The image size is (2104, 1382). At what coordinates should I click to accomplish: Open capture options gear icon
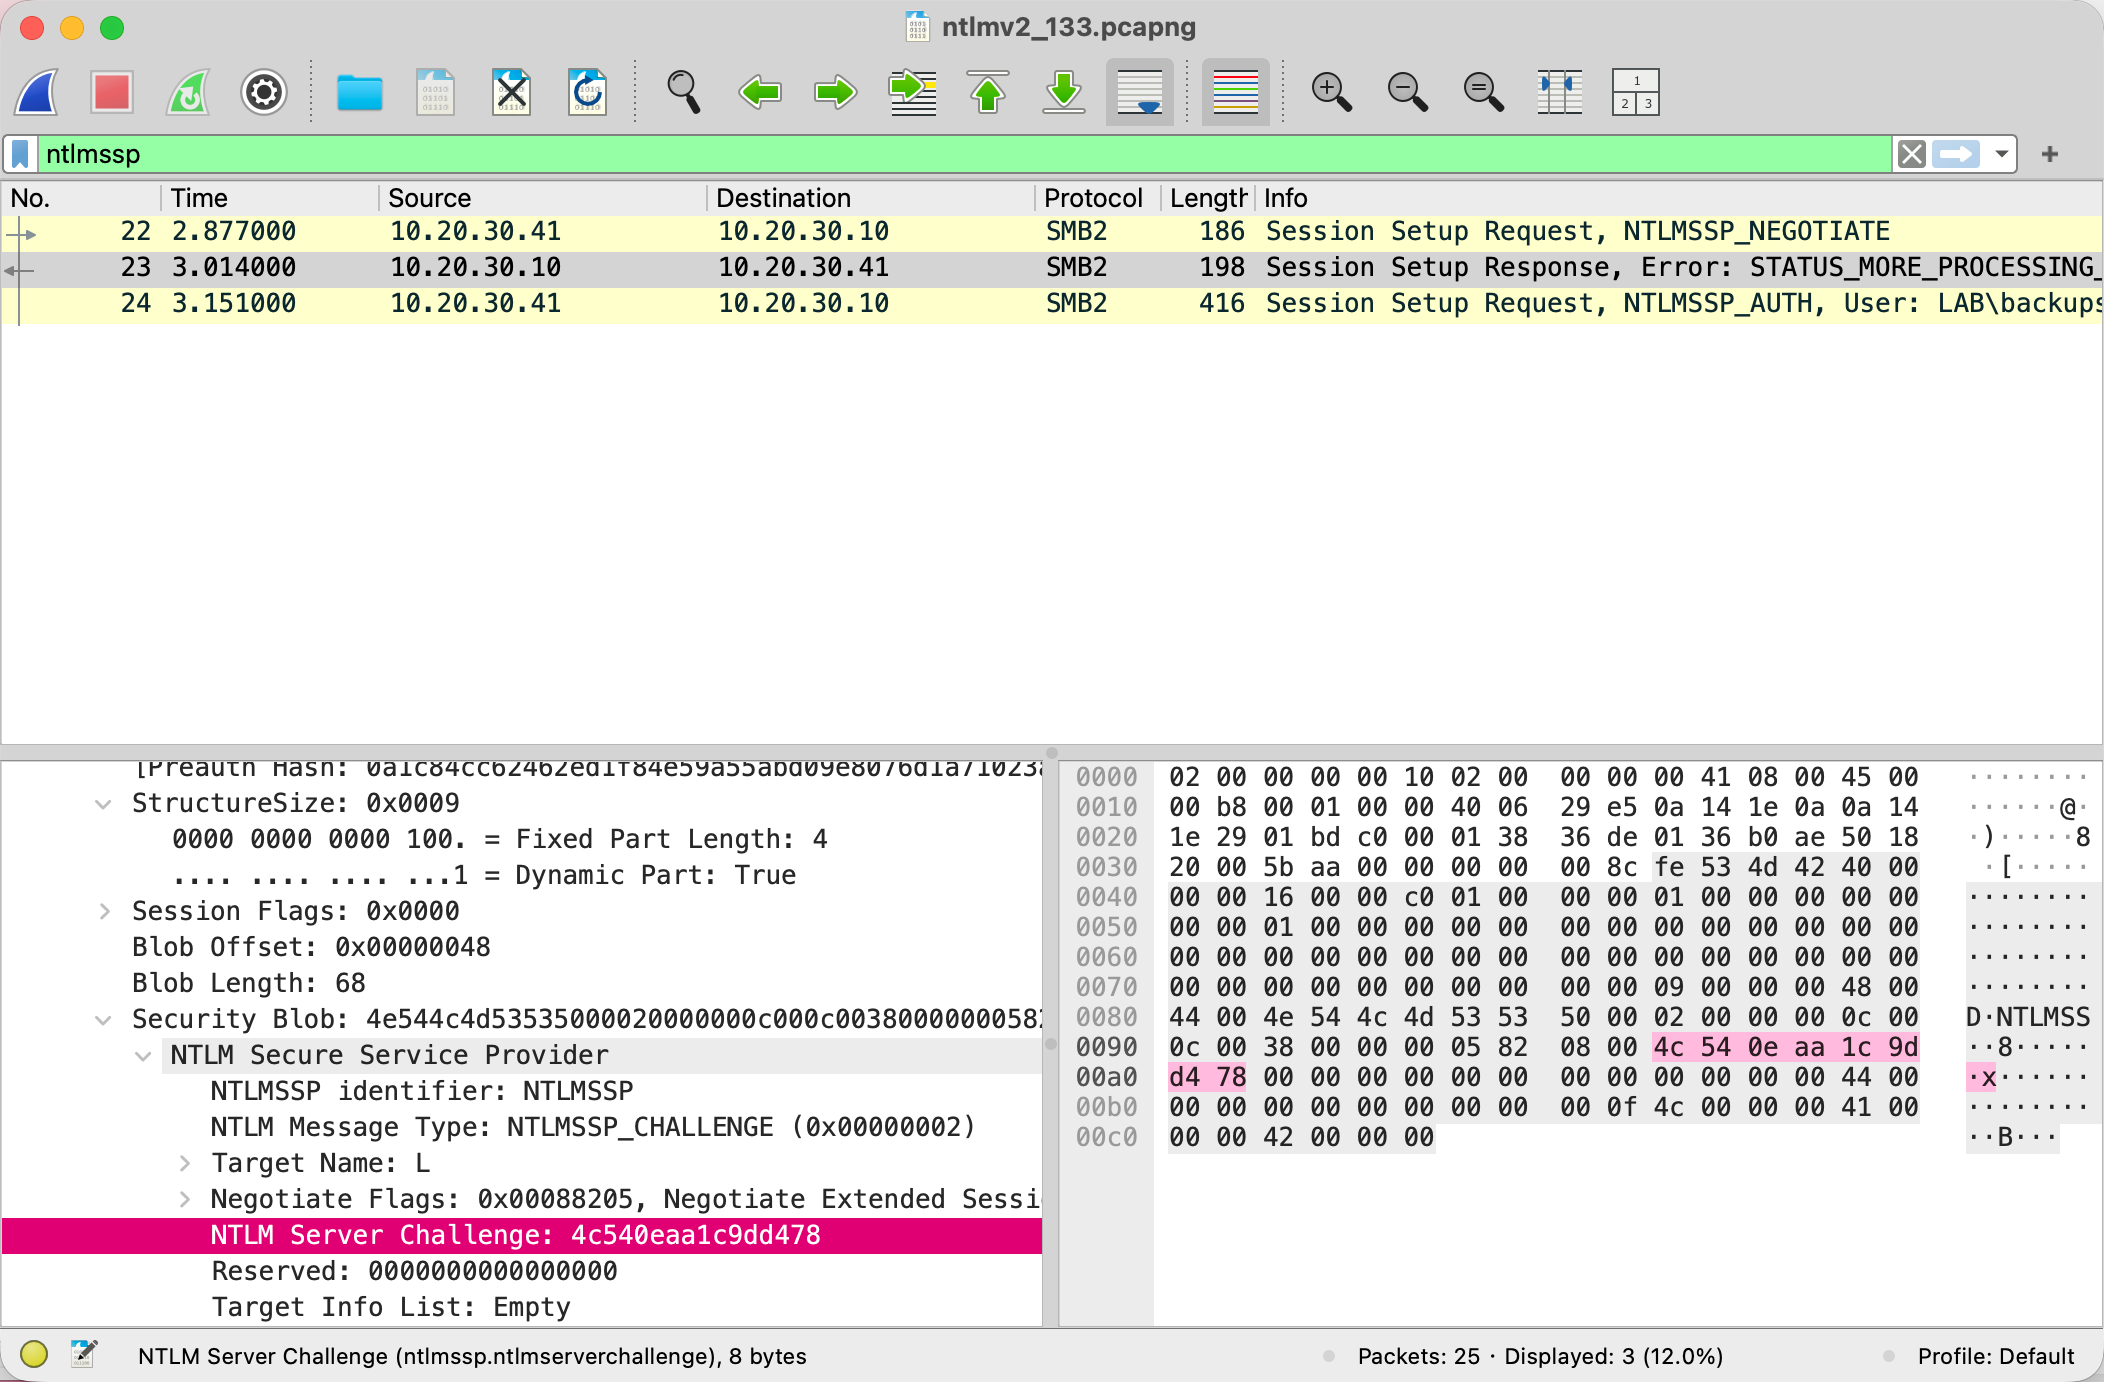tap(264, 92)
